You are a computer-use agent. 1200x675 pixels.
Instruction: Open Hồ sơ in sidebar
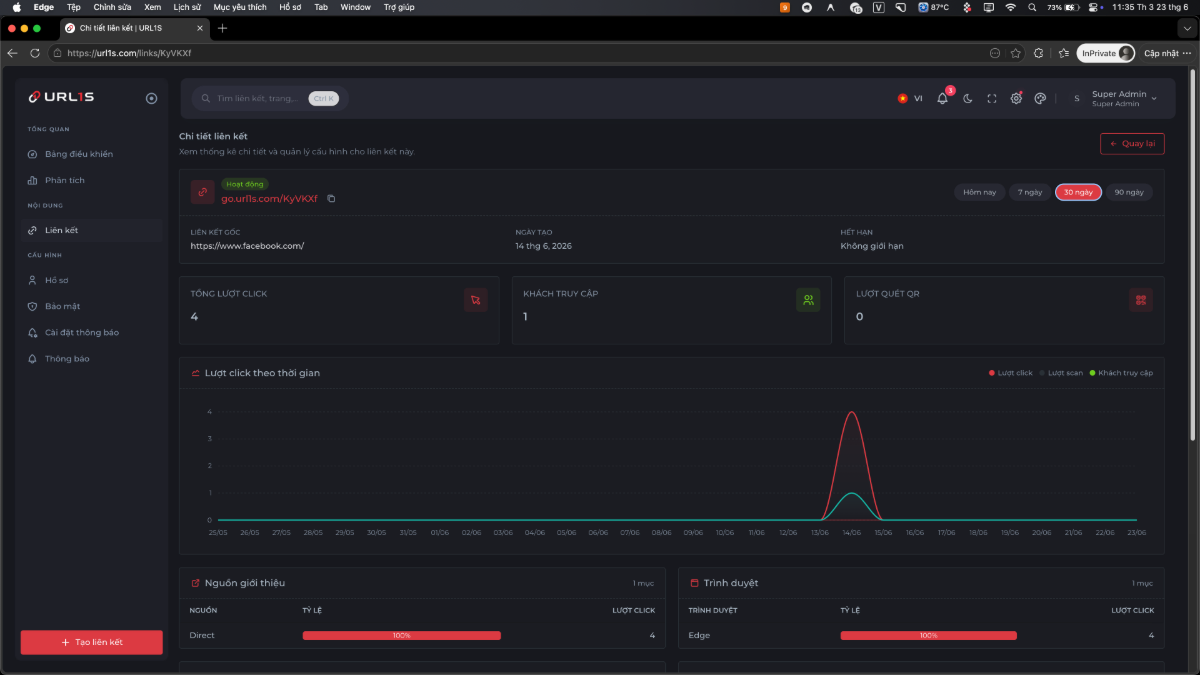(x=92, y=280)
